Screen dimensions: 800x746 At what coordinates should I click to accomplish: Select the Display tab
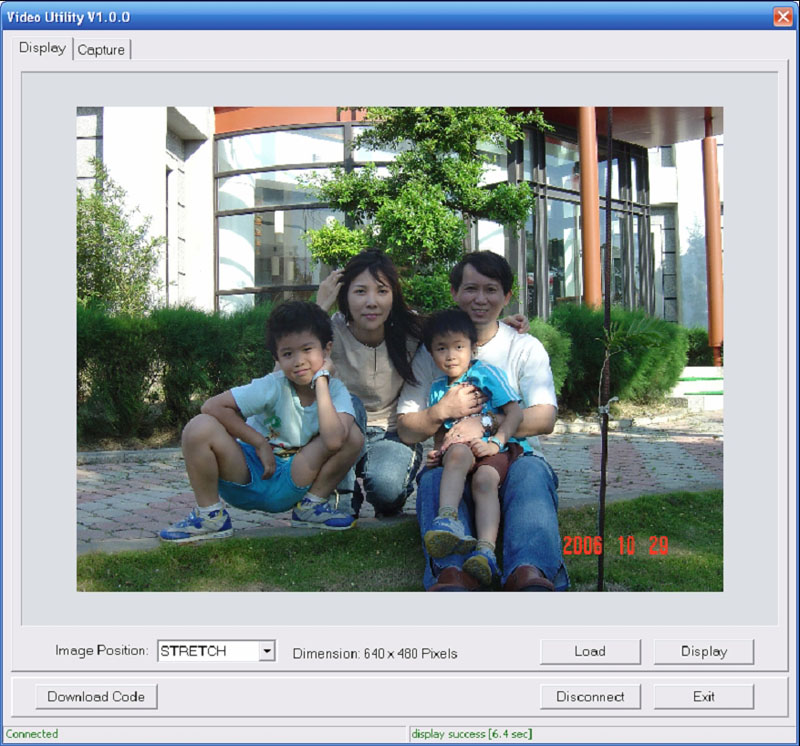[x=42, y=48]
